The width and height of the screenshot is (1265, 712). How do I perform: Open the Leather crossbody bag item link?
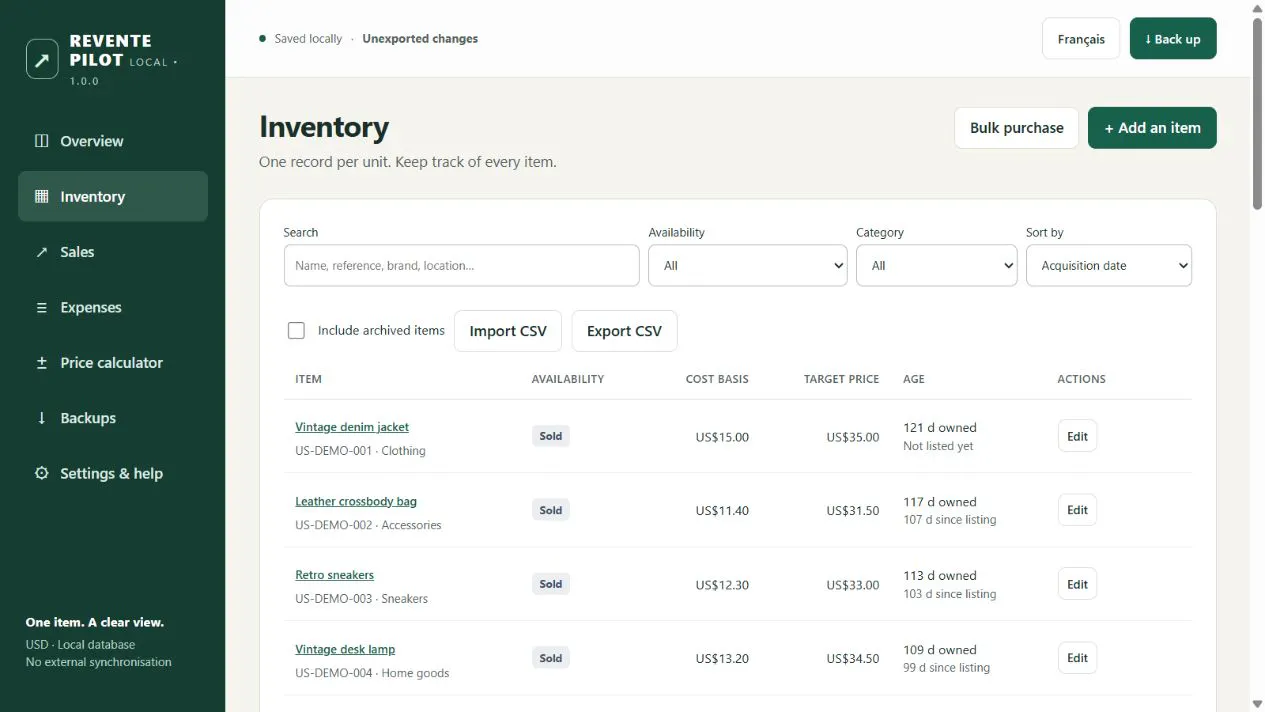tap(356, 501)
